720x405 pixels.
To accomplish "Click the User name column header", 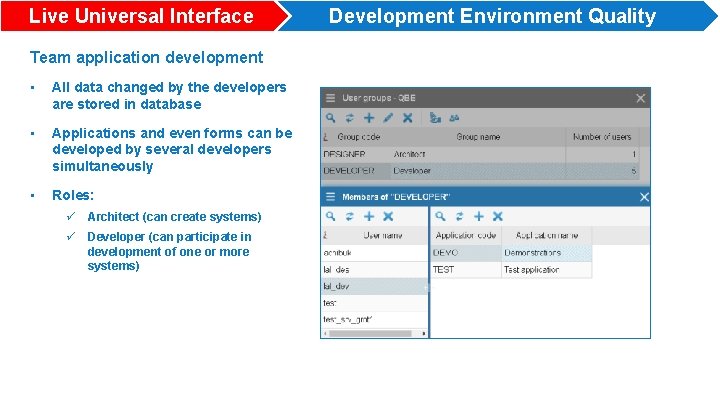I will [x=382, y=236].
